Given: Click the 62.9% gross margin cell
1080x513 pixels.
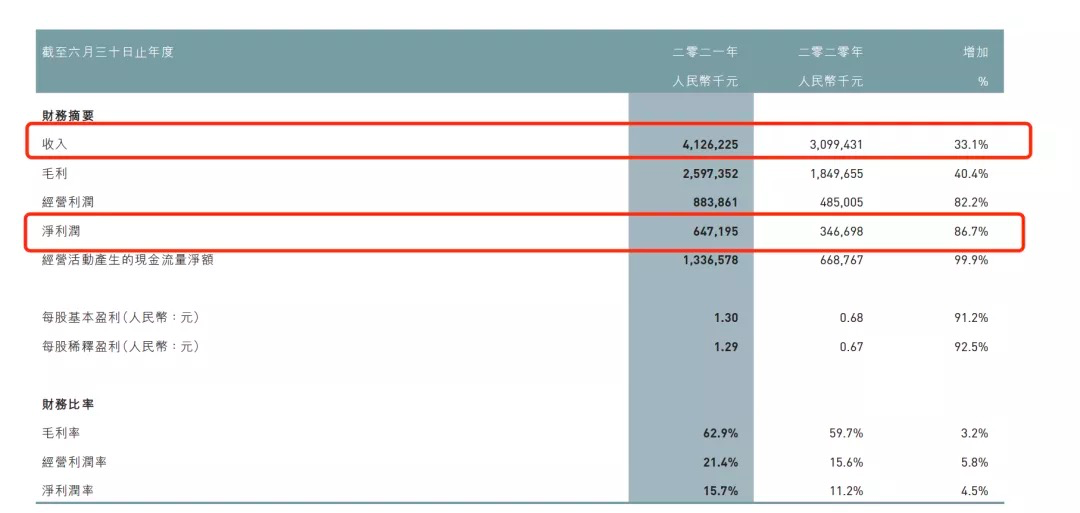Looking at the screenshot, I should point(720,433).
